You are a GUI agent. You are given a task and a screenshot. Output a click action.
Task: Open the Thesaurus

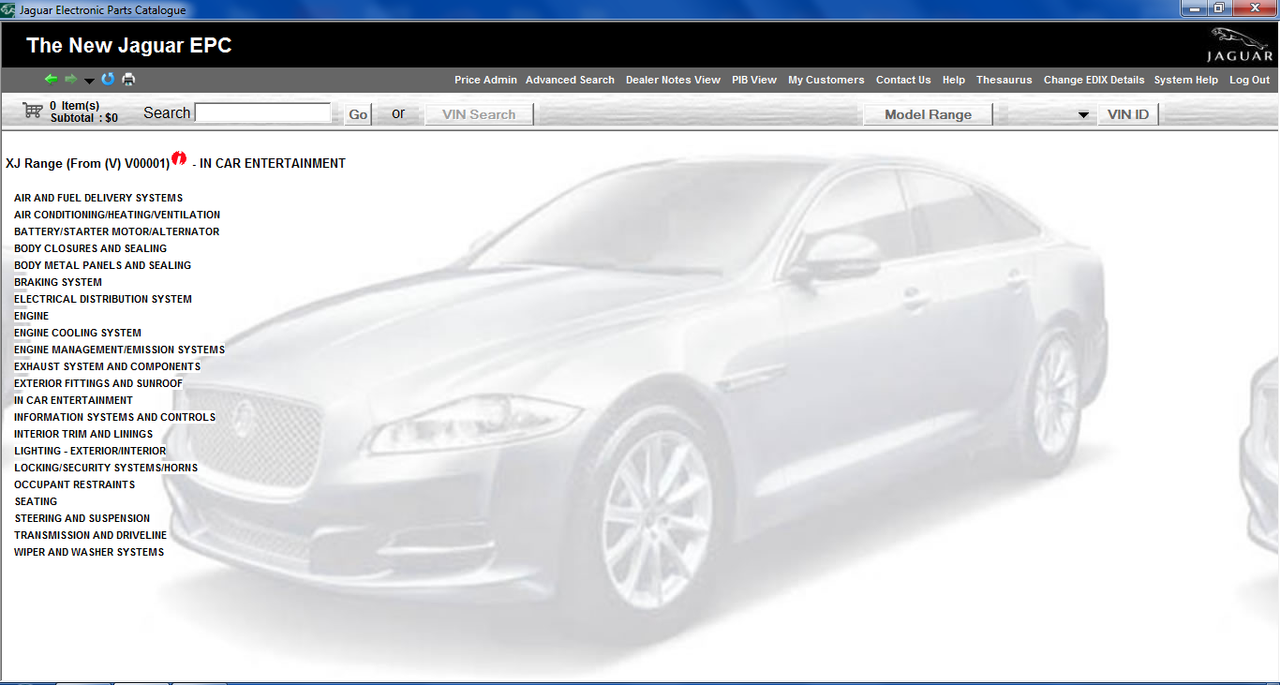(1004, 80)
